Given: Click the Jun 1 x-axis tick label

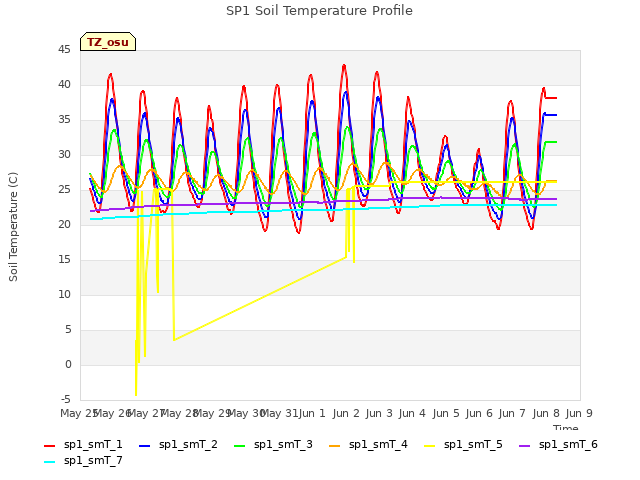Looking at the screenshot, I should pos(312,413).
